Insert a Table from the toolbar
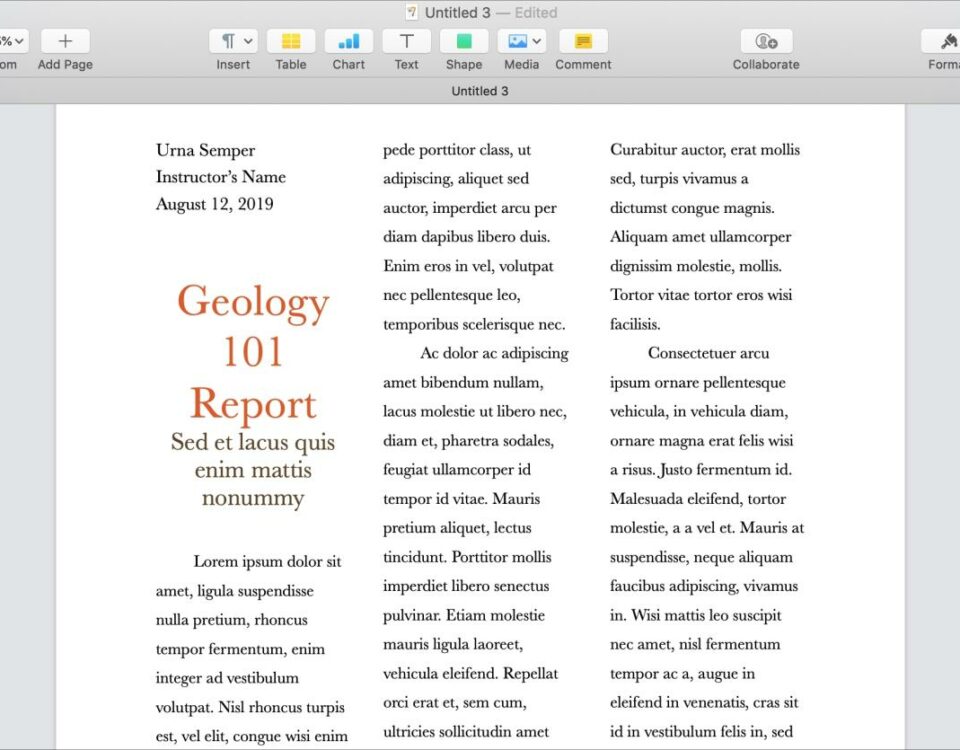This screenshot has width=960, height=750. click(x=291, y=41)
